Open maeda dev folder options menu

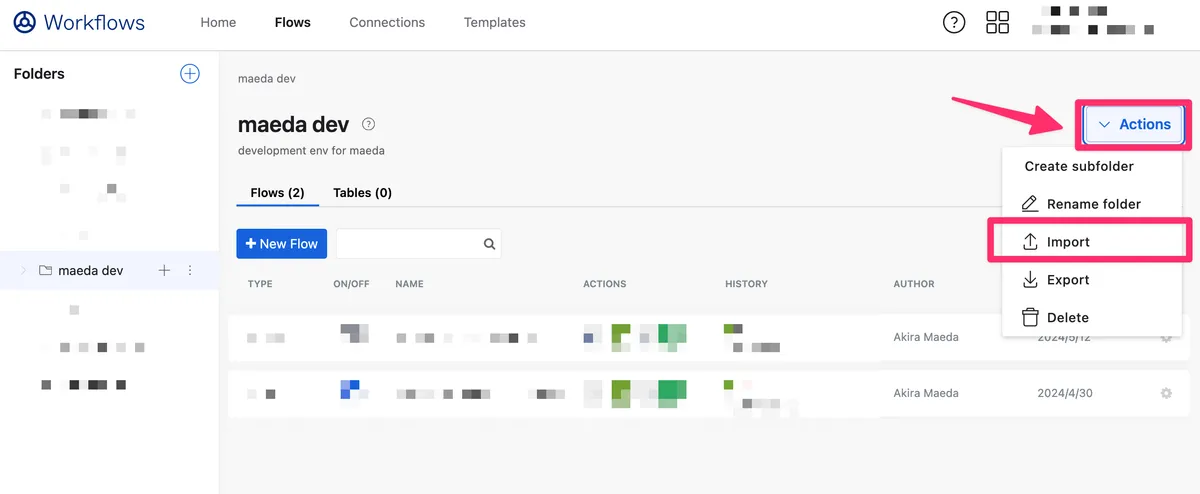(190, 270)
